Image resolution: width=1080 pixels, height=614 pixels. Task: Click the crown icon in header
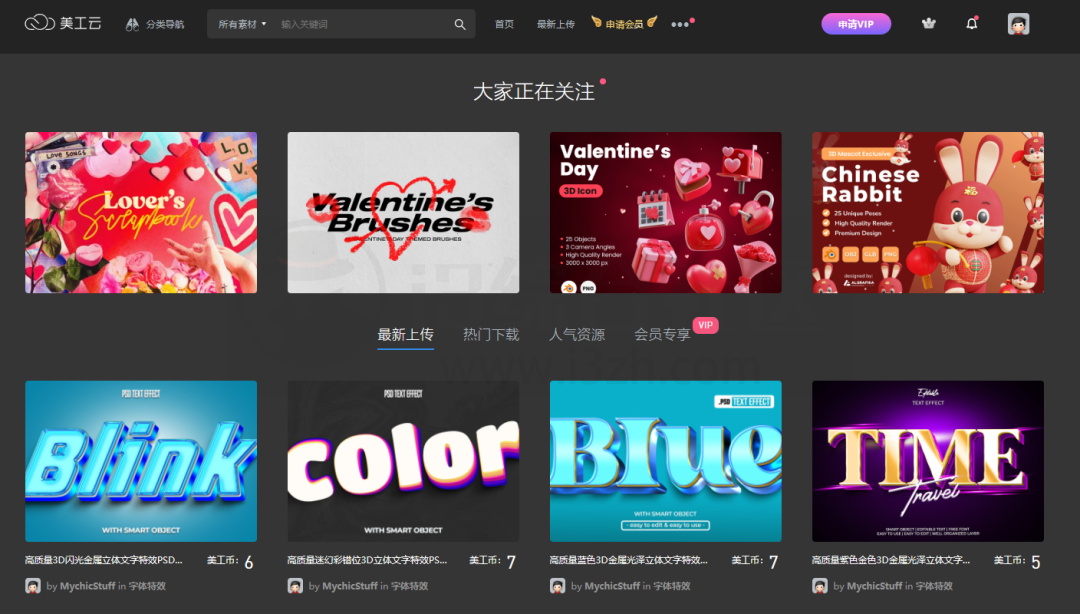coord(928,23)
